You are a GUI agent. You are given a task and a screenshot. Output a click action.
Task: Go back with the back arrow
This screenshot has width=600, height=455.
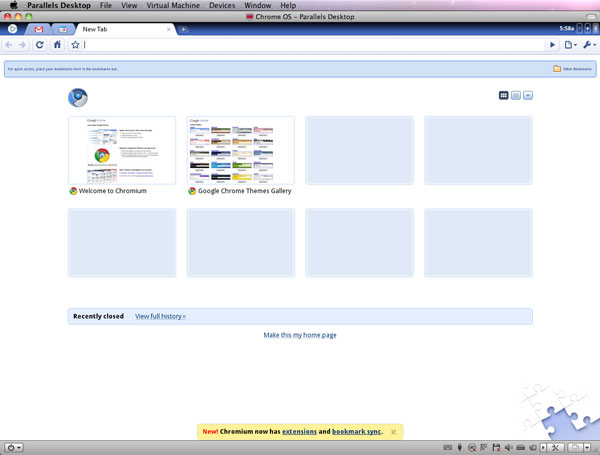coord(8,45)
